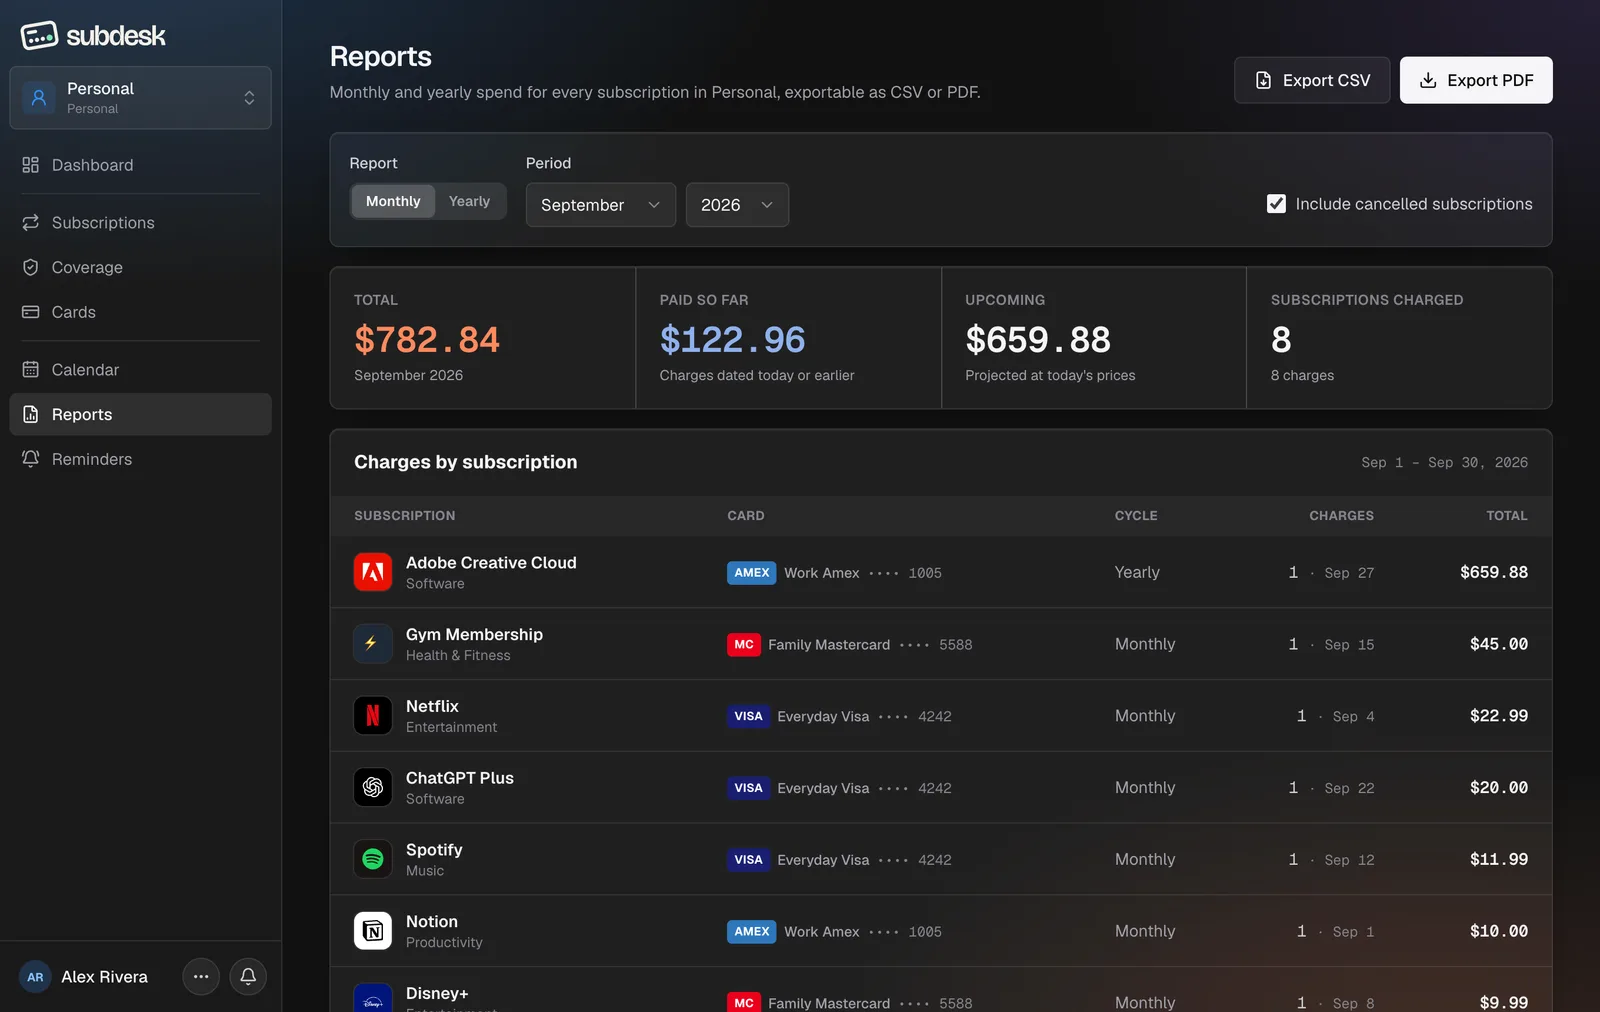Click Disney+ subscription name

pyautogui.click(x=437, y=993)
